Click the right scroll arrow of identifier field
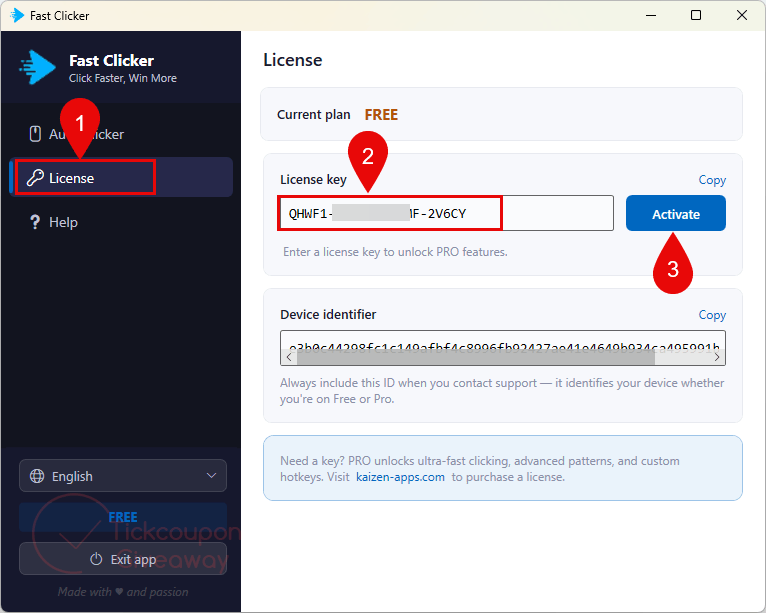 click(x=717, y=358)
